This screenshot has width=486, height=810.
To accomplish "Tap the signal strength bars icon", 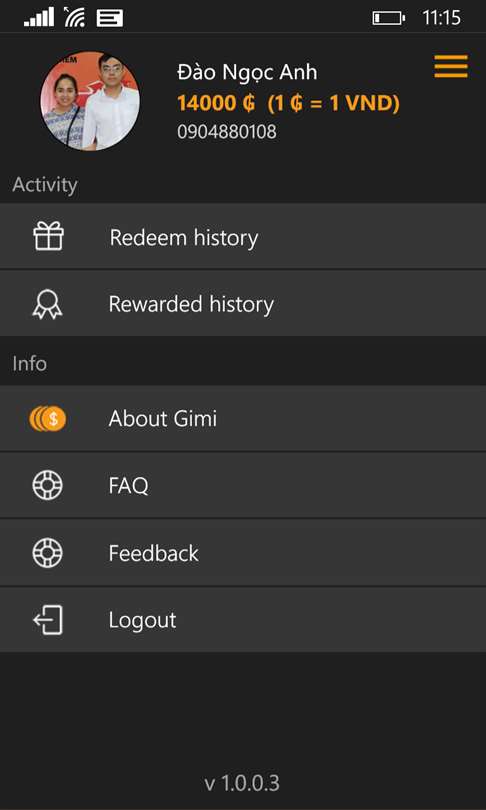I will (x=39, y=17).
